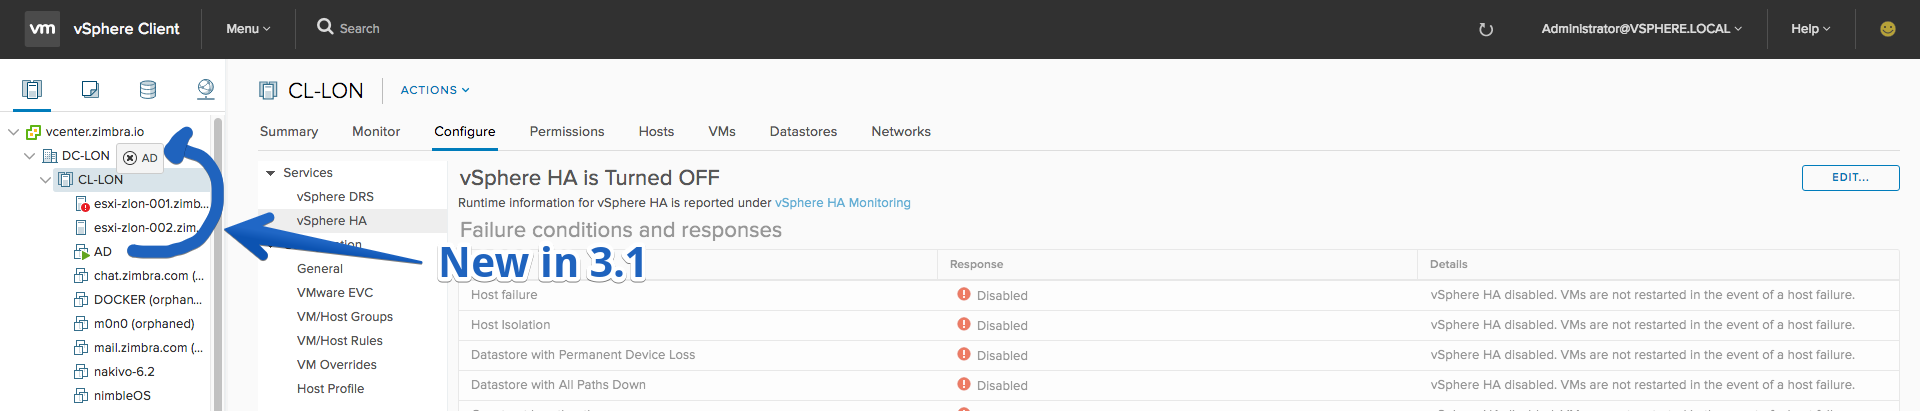1920x411 pixels.
Task: Click the DC-LON datacenter icon
Action: pyautogui.click(x=50, y=156)
